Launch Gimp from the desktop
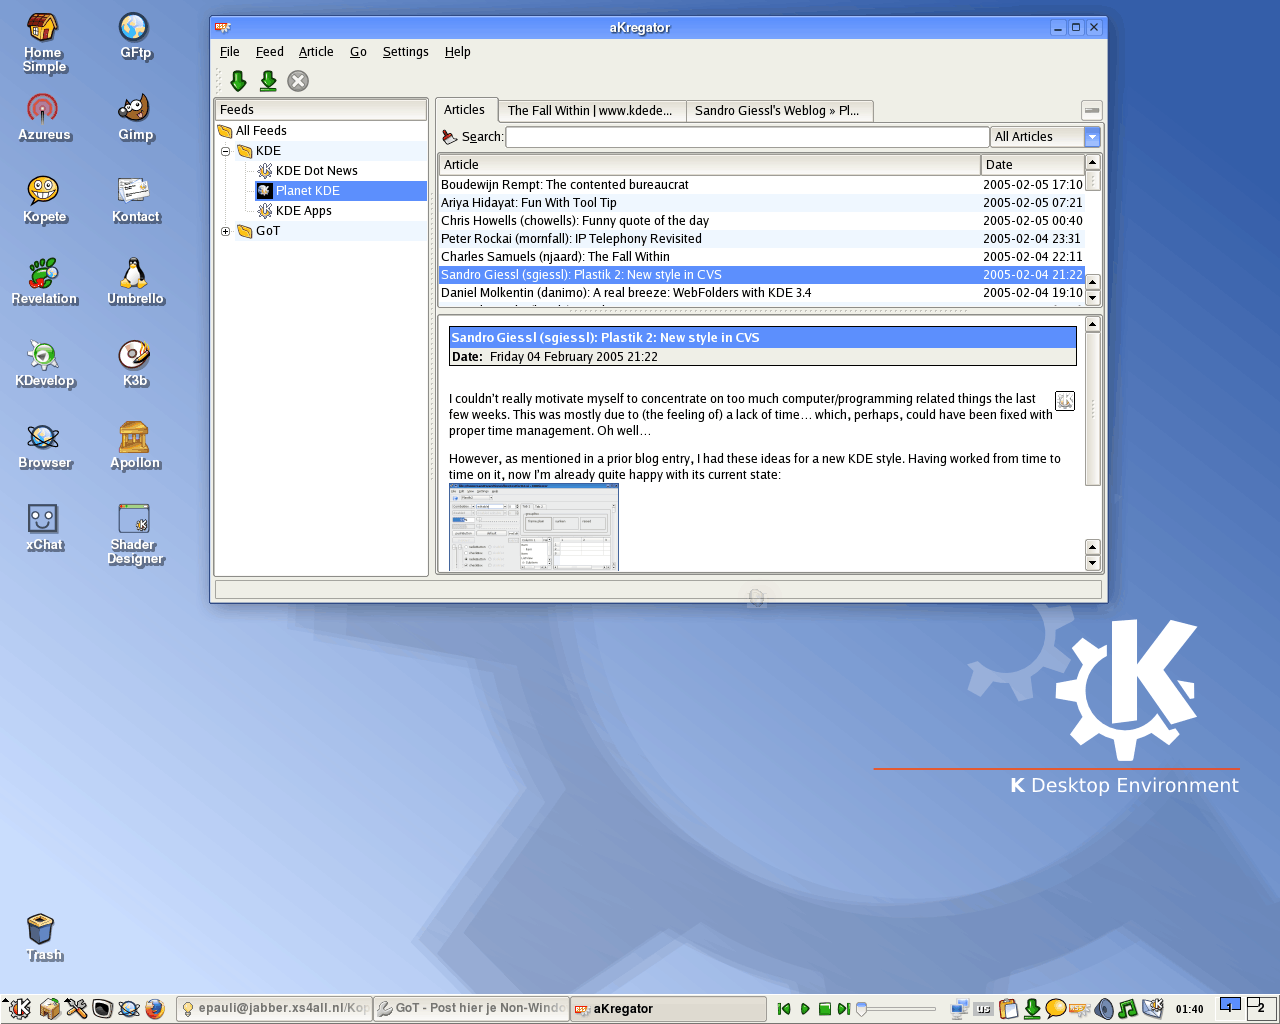The image size is (1280, 1024). click(135, 118)
